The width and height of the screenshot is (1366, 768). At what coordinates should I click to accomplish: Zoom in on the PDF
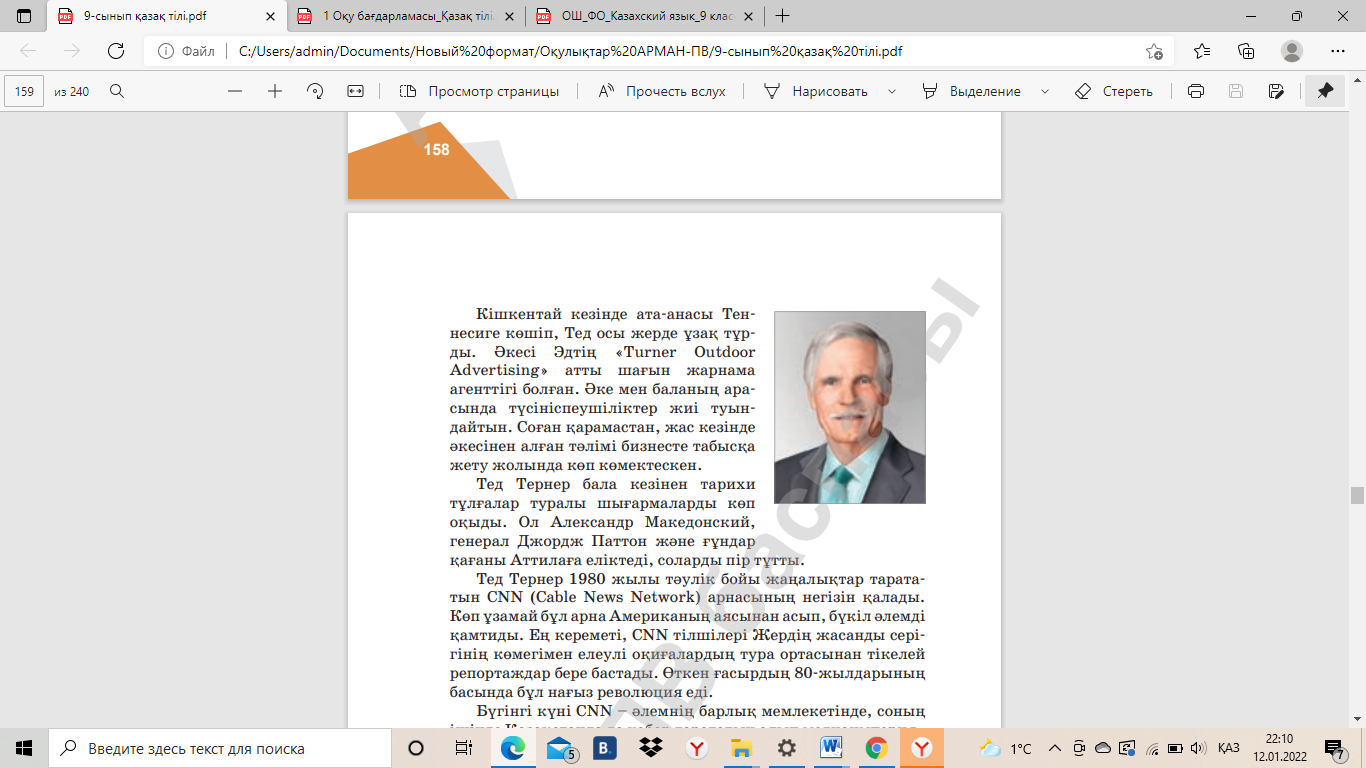(275, 91)
